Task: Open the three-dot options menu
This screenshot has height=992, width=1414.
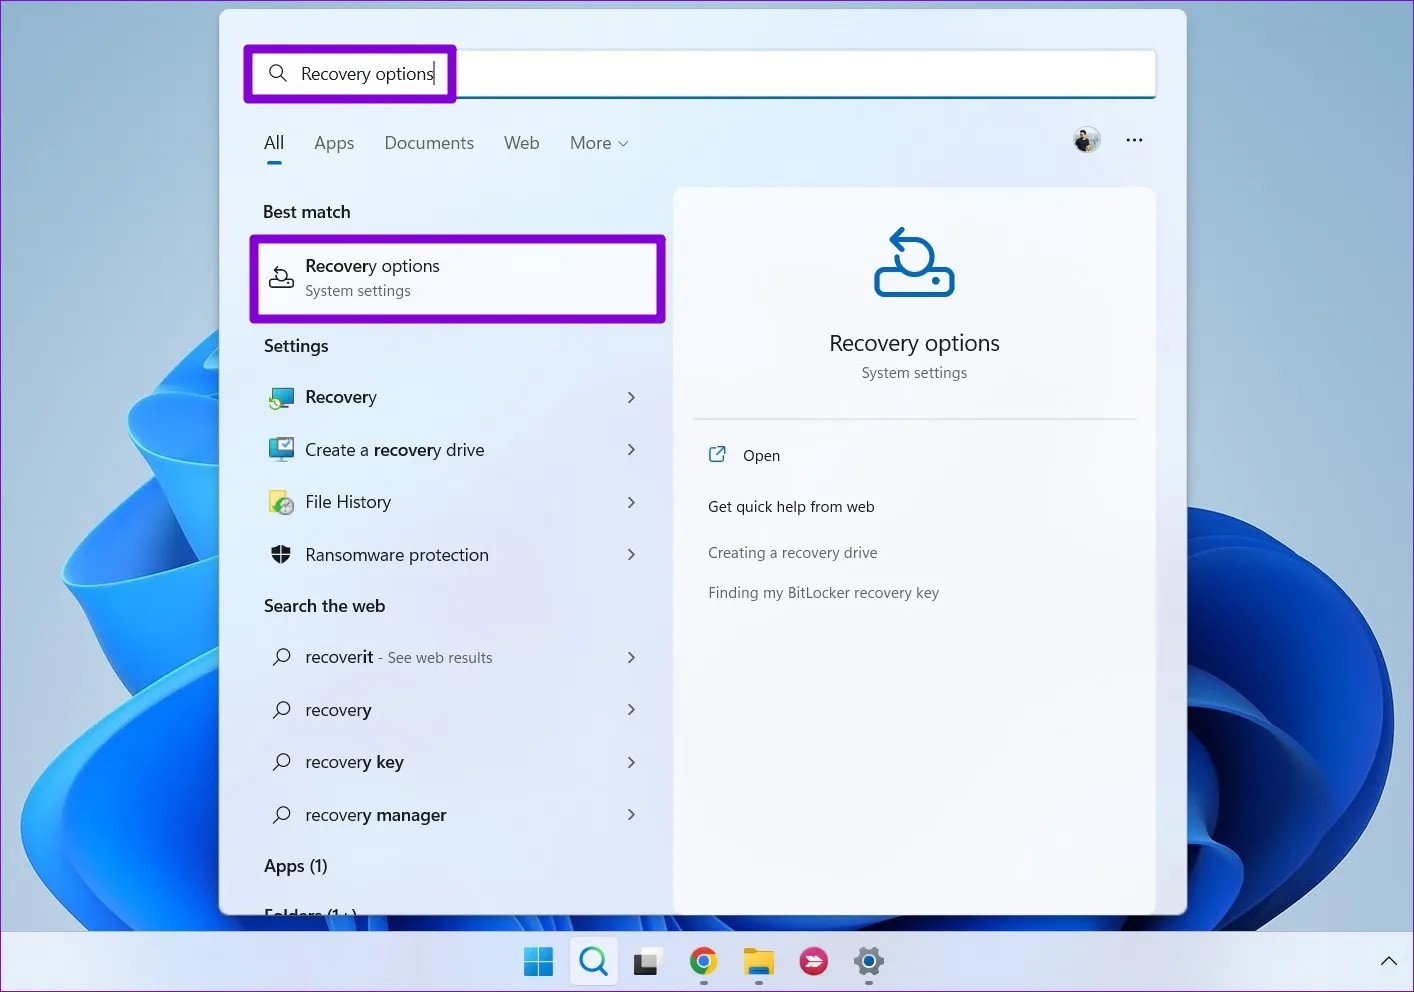Action: (1134, 140)
